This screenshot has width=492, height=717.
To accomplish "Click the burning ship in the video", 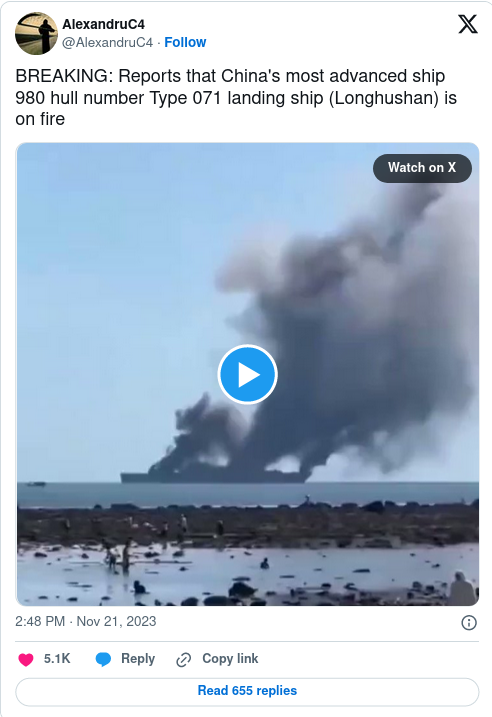I will (x=215, y=473).
